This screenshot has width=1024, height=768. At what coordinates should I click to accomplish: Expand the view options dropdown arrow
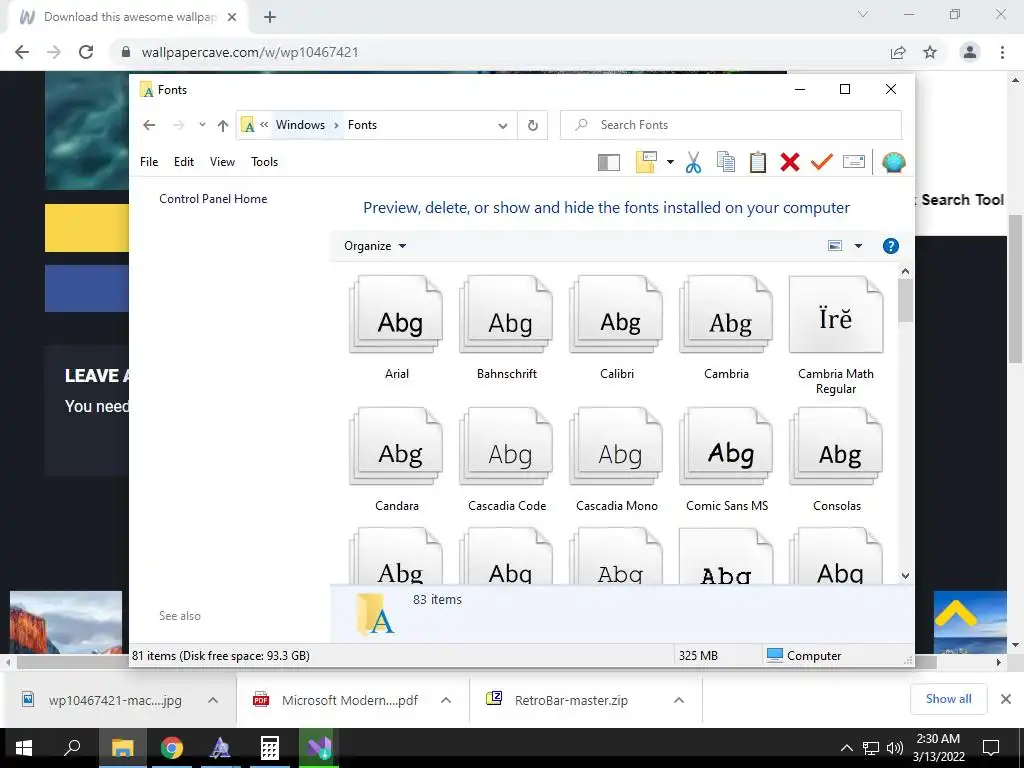(858, 246)
